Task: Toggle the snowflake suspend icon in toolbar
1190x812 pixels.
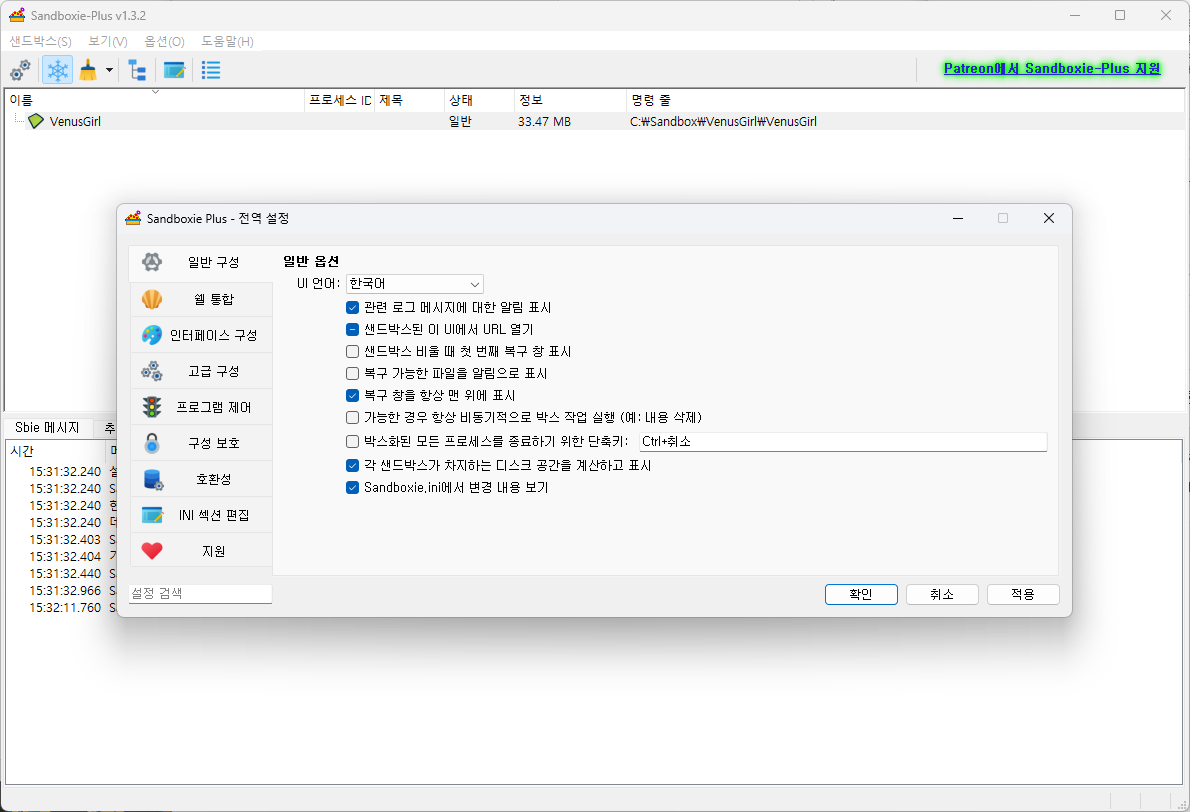Action: (x=58, y=71)
